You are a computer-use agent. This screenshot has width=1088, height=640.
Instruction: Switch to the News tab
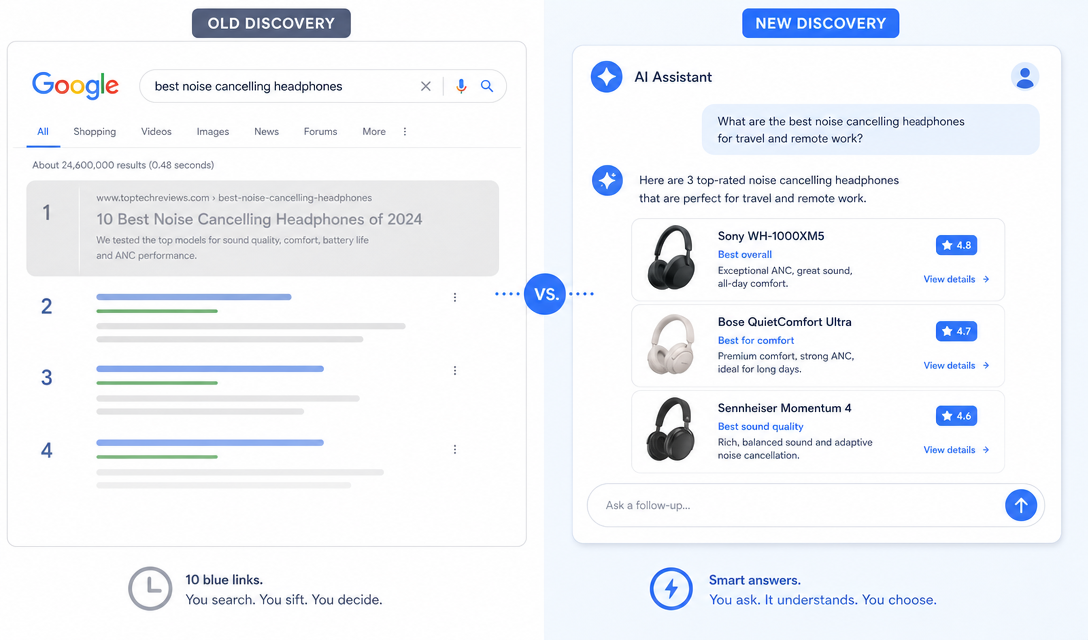click(x=266, y=131)
